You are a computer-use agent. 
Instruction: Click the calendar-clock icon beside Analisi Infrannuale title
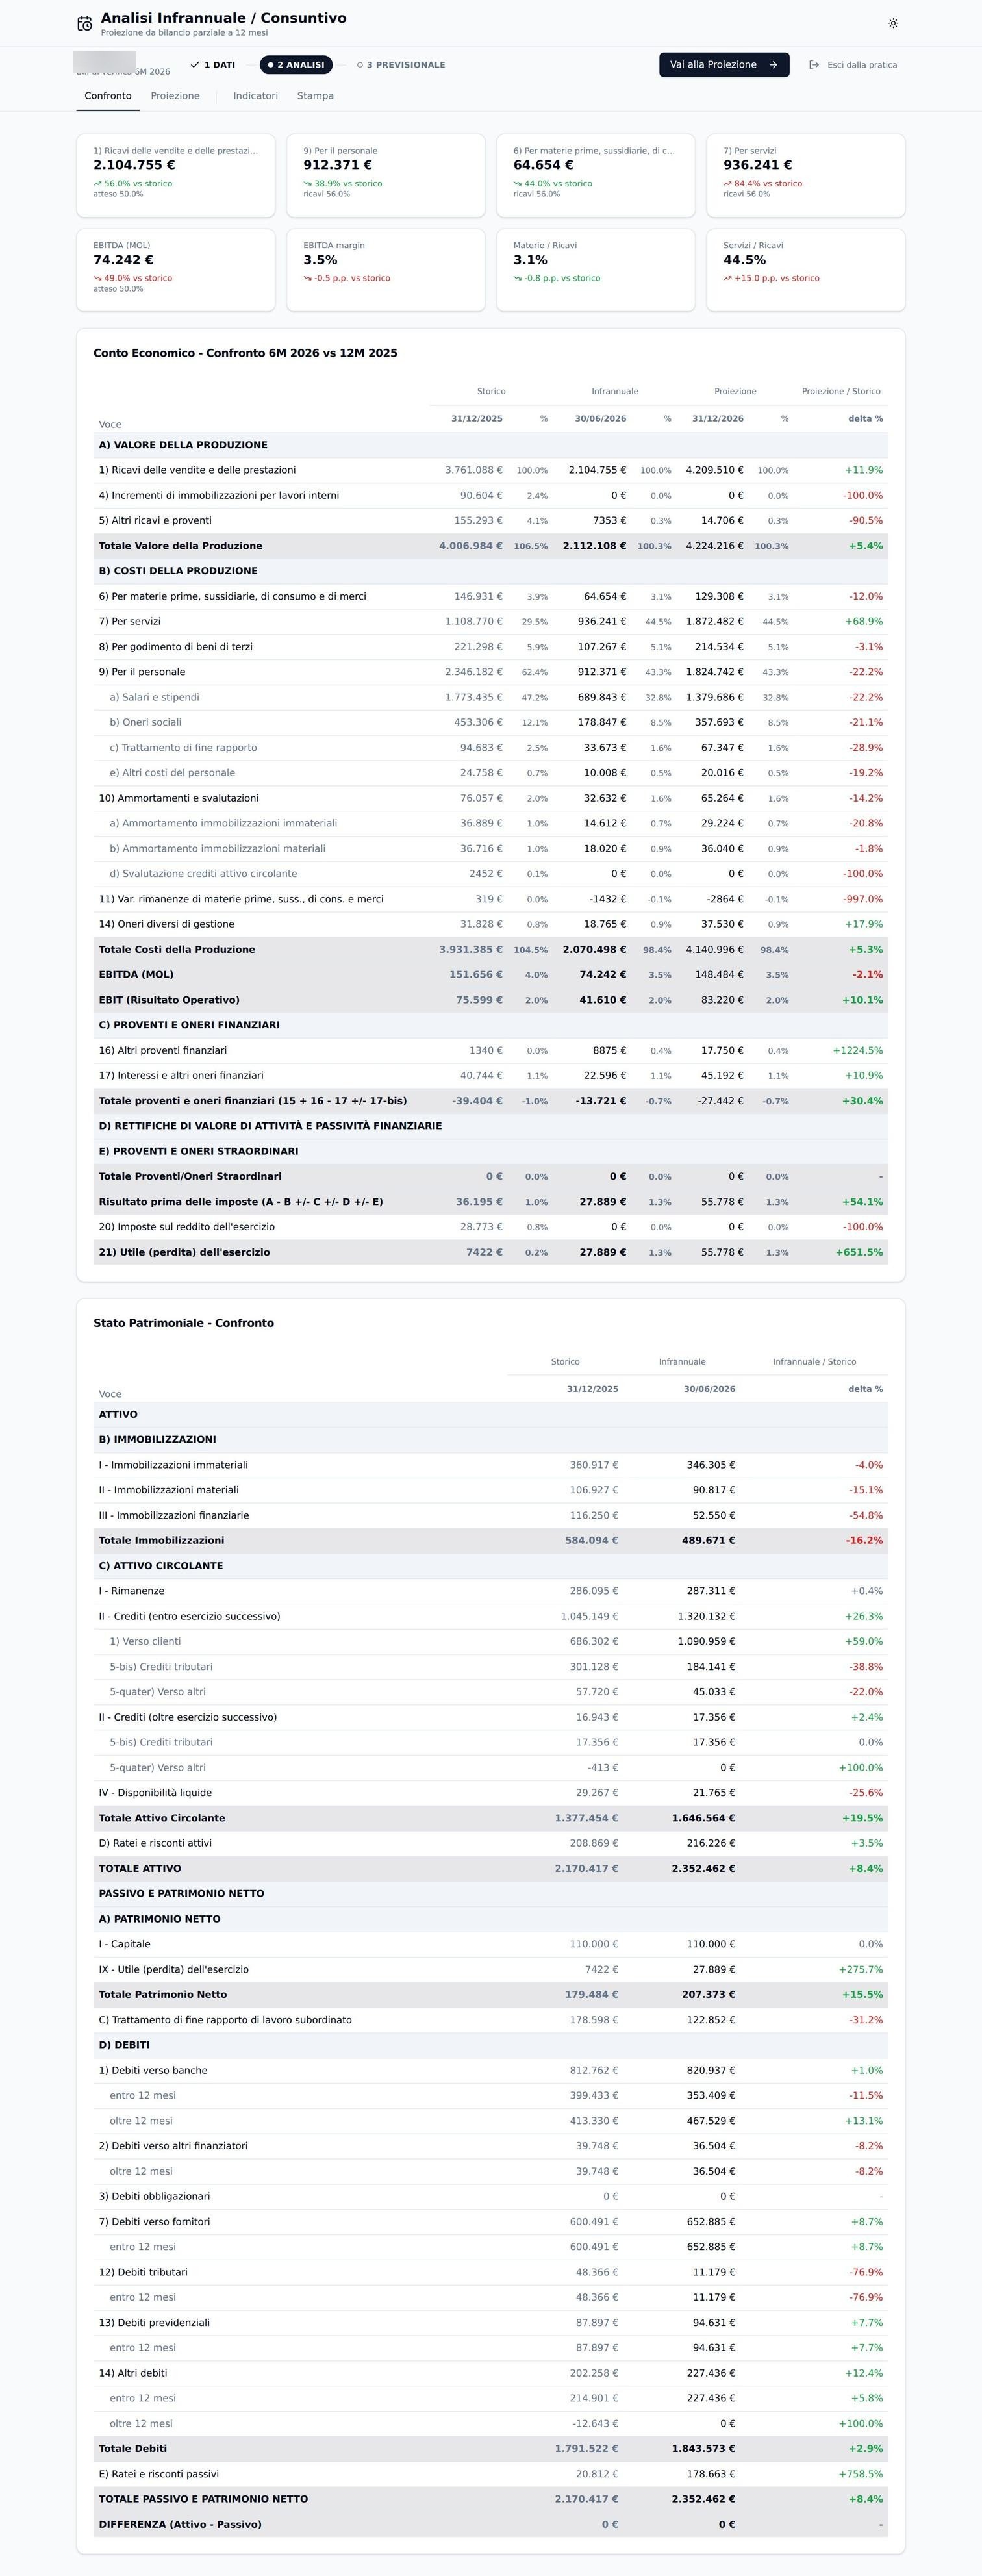pyautogui.click(x=85, y=23)
